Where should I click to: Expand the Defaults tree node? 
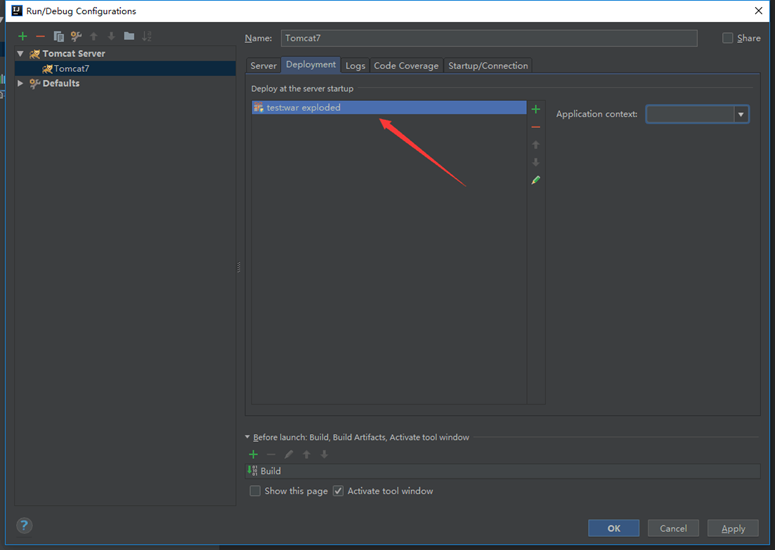click(20, 83)
